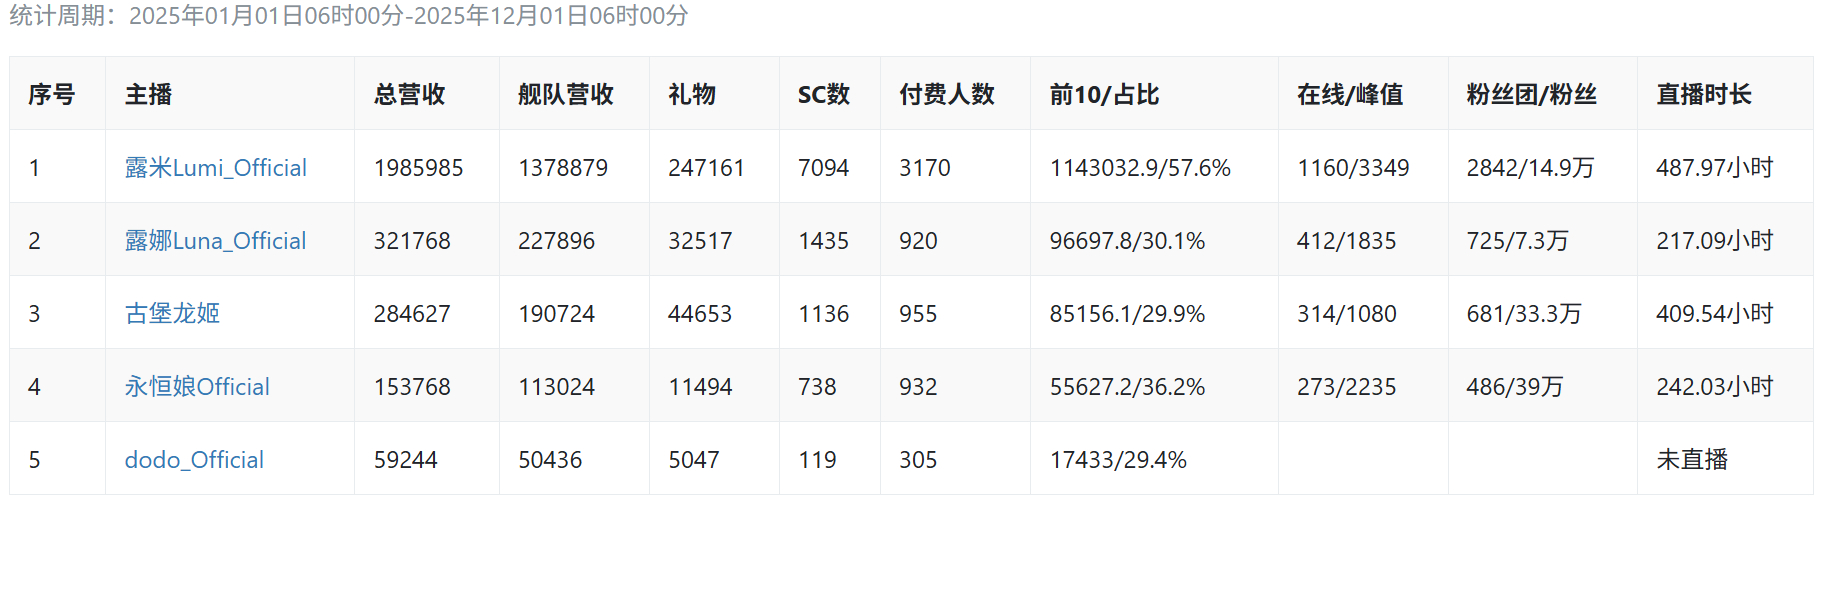Open 露米Lumi_Official streamer link

[215, 168]
